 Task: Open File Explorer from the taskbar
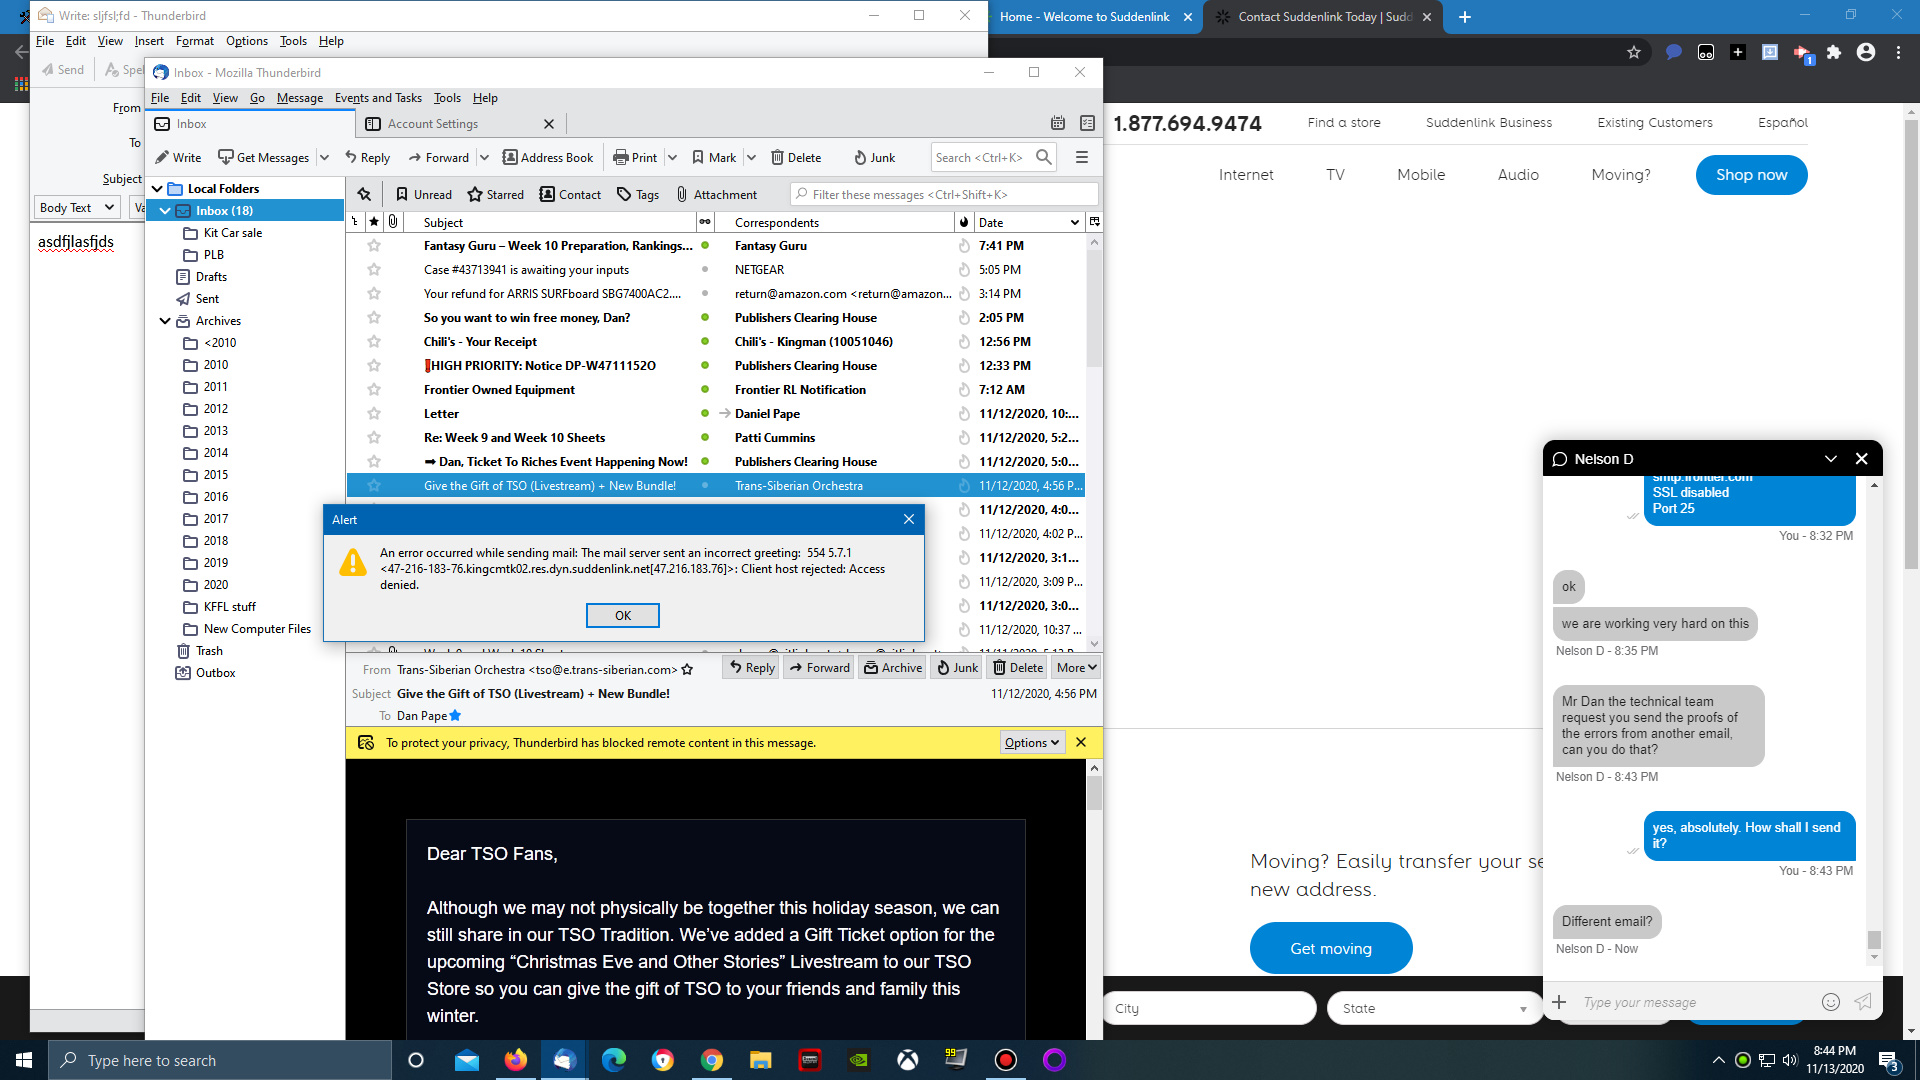coord(760,1060)
